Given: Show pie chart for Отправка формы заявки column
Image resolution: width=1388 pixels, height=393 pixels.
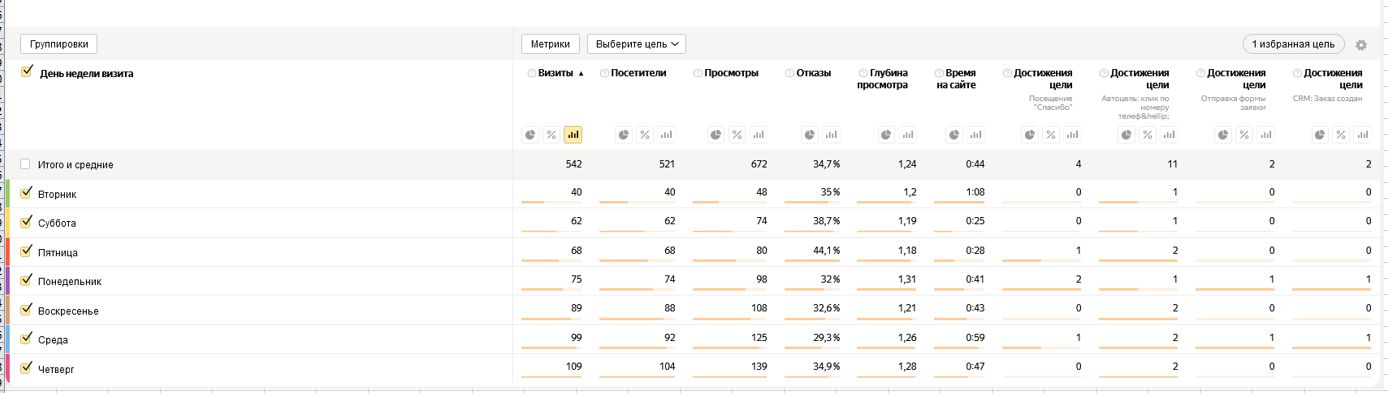Looking at the screenshot, I should click(x=1223, y=135).
